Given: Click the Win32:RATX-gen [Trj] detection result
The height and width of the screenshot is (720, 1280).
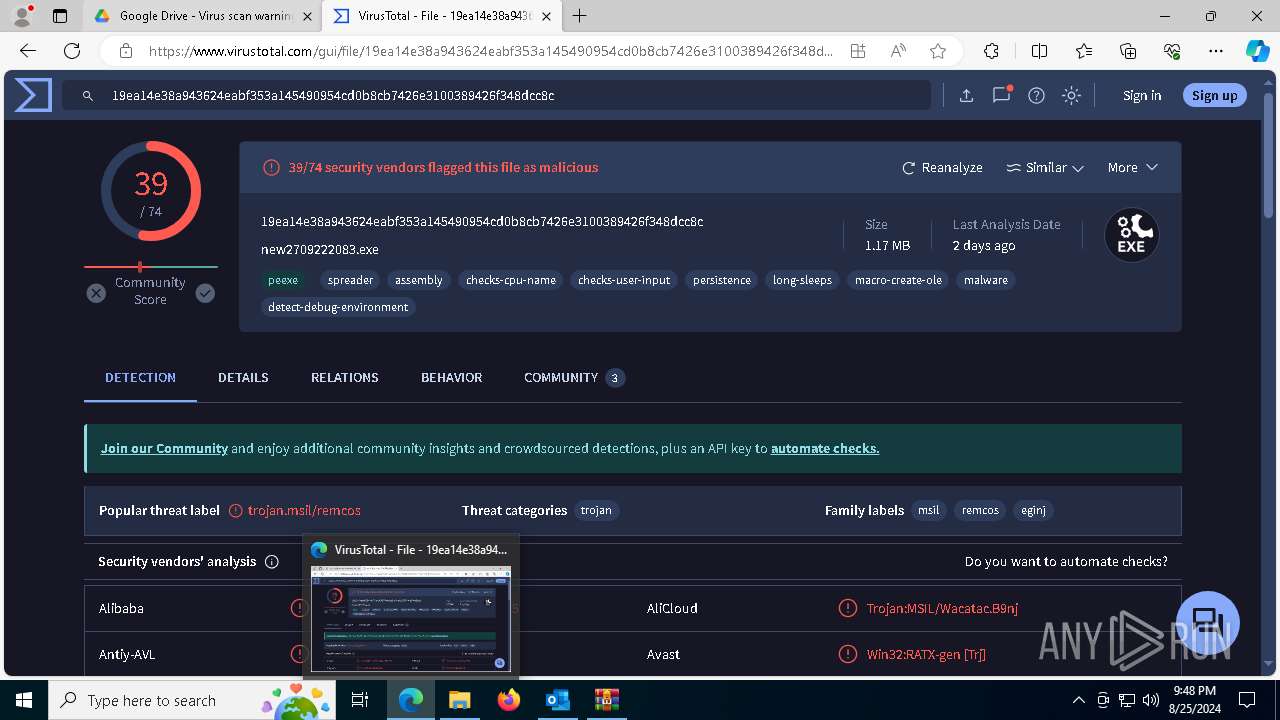Looking at the screenshot, I should click(926, 654).
